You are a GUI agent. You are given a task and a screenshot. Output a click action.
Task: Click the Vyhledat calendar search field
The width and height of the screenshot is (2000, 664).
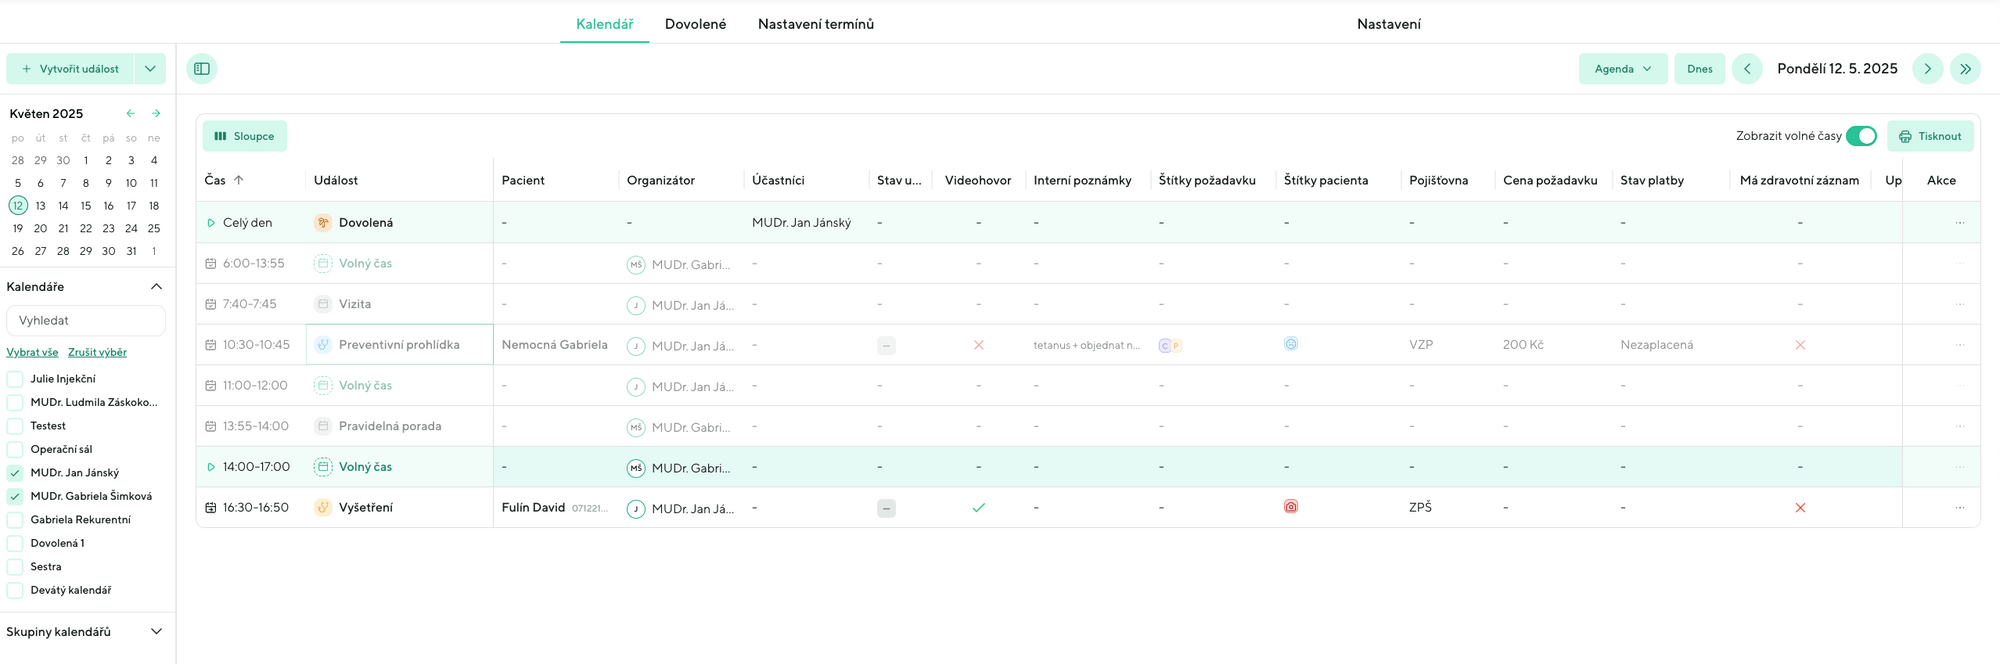(86, 321)
